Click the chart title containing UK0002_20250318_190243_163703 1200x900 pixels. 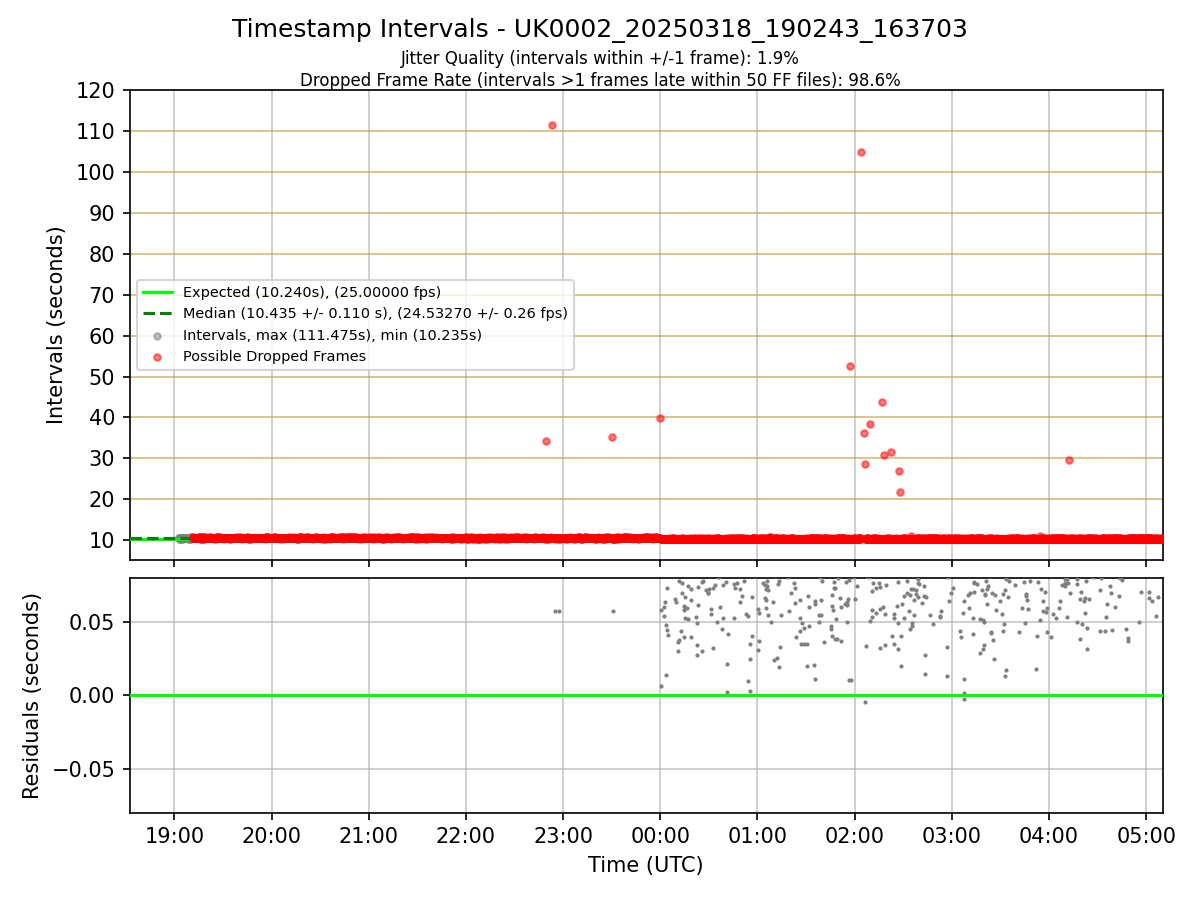600,29
